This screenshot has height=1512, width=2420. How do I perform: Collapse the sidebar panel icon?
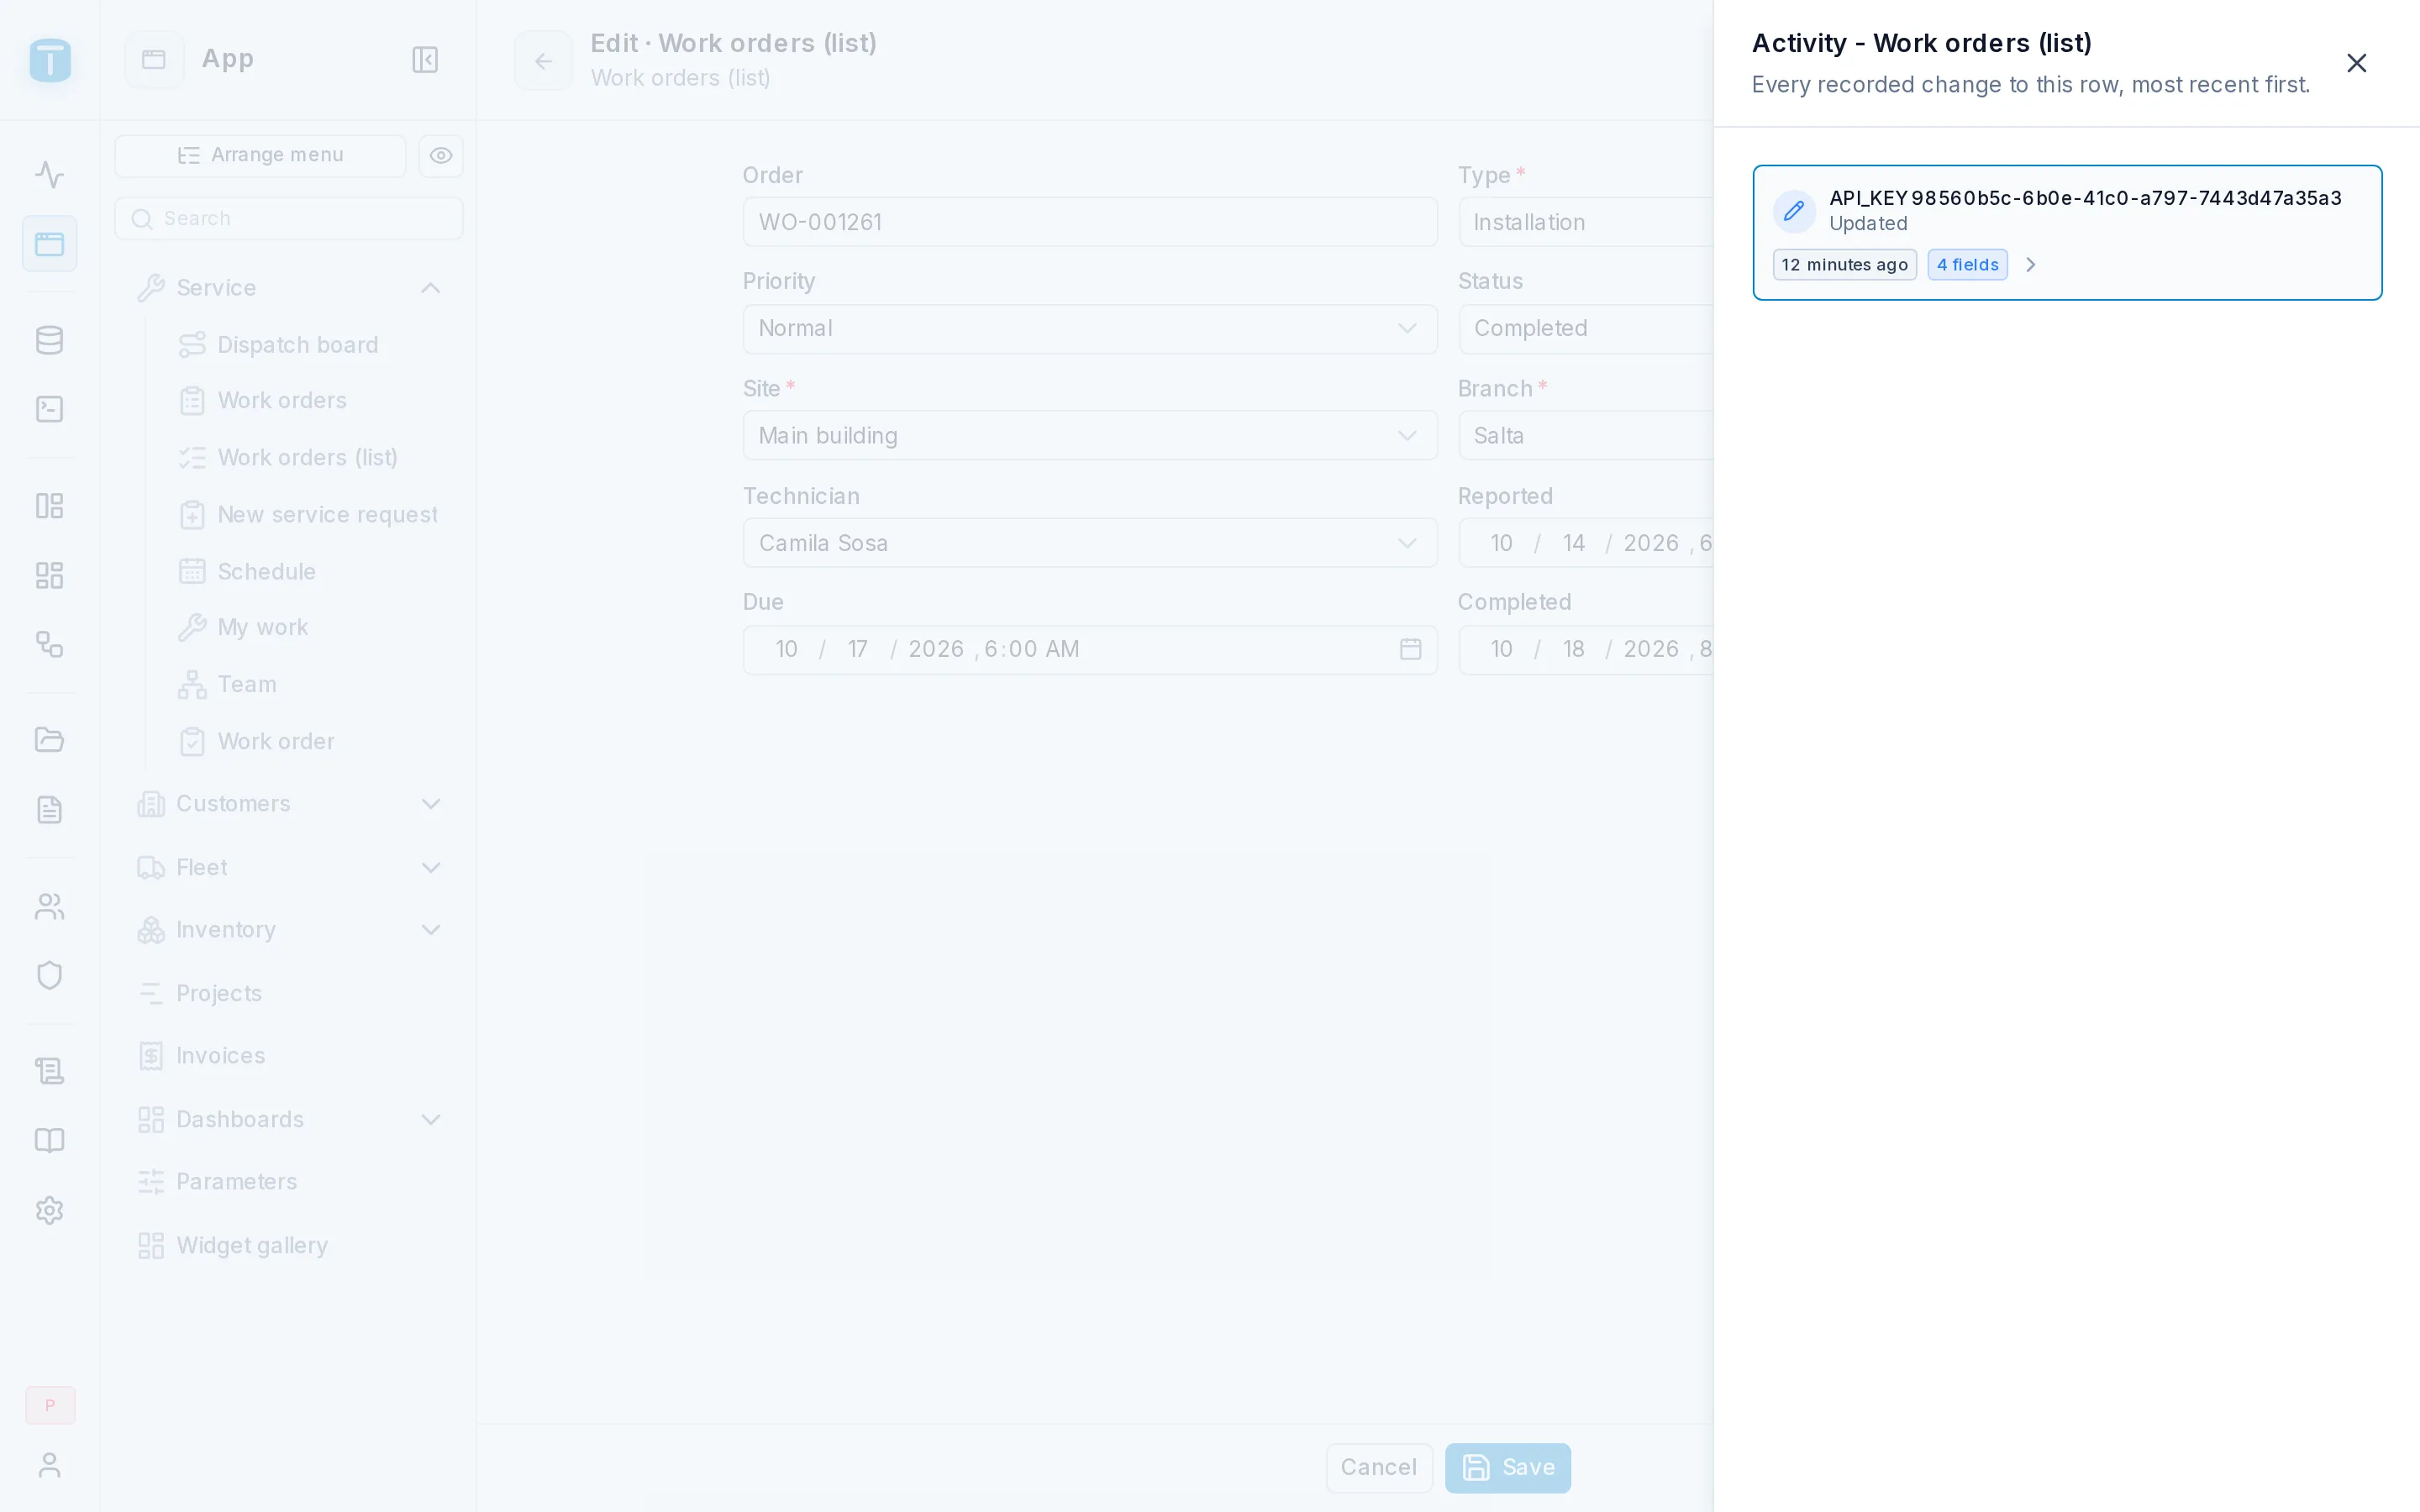(x=425, y=60)
